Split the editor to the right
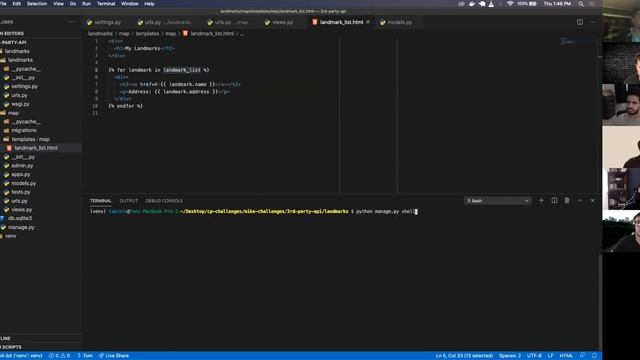 pos(580,22)
